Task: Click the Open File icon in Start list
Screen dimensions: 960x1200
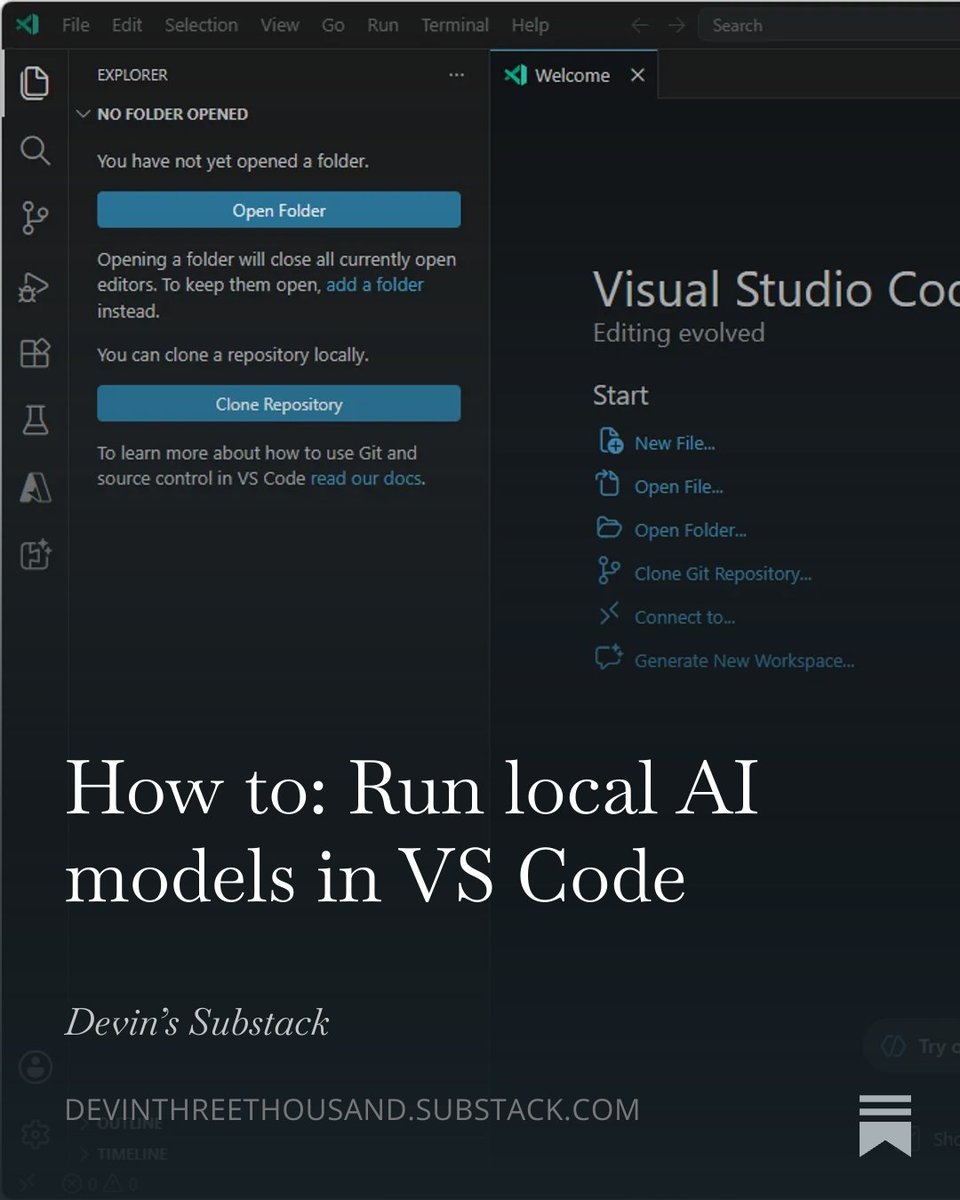Action: click(609, 484)
